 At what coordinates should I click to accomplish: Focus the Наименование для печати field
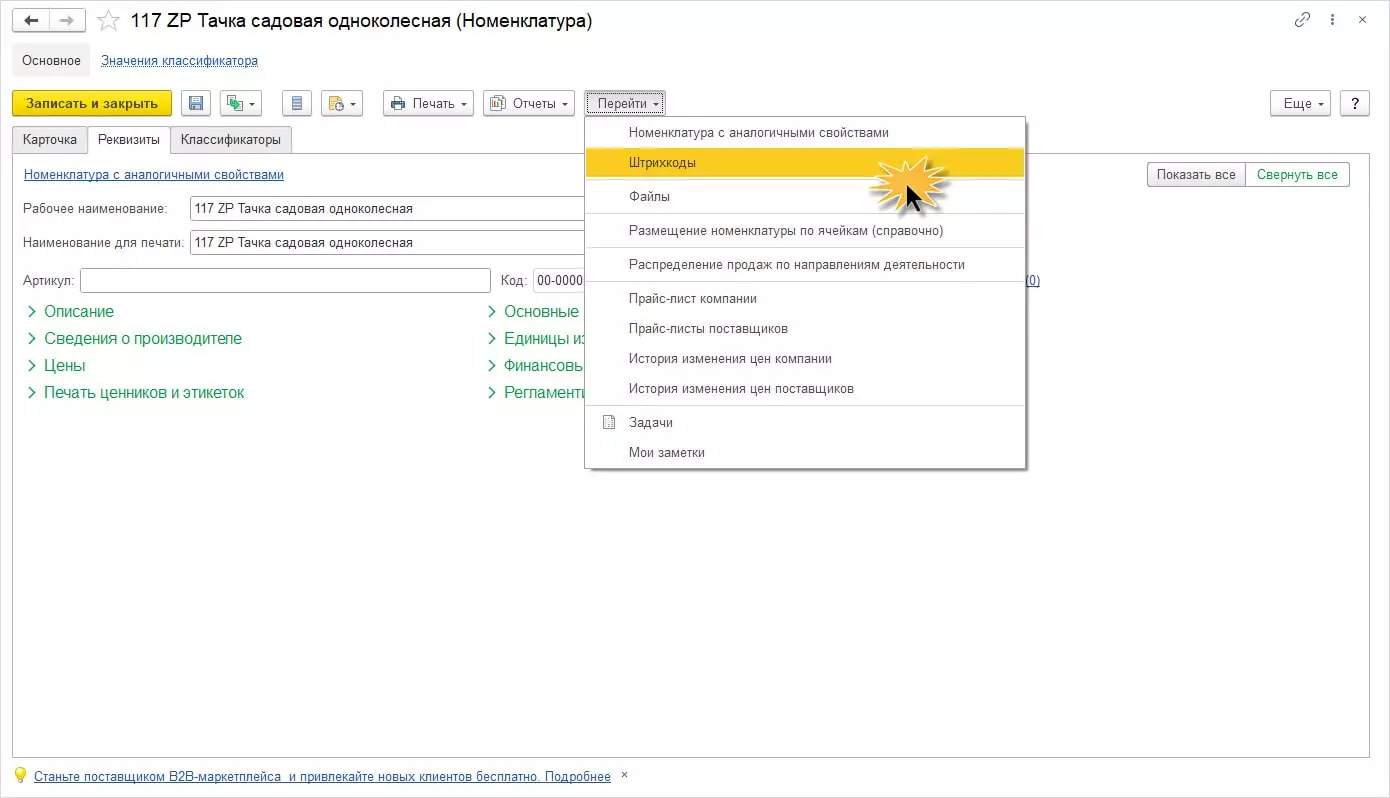tap(387, 242)
